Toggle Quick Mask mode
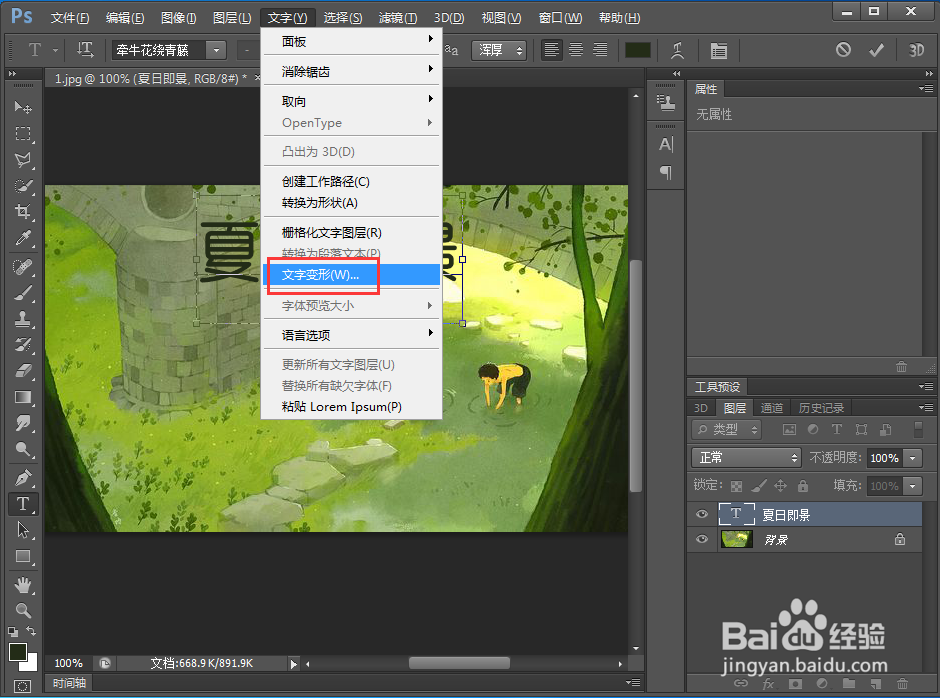The height and width of the screenshot is (698, 940). pos(22,686)
